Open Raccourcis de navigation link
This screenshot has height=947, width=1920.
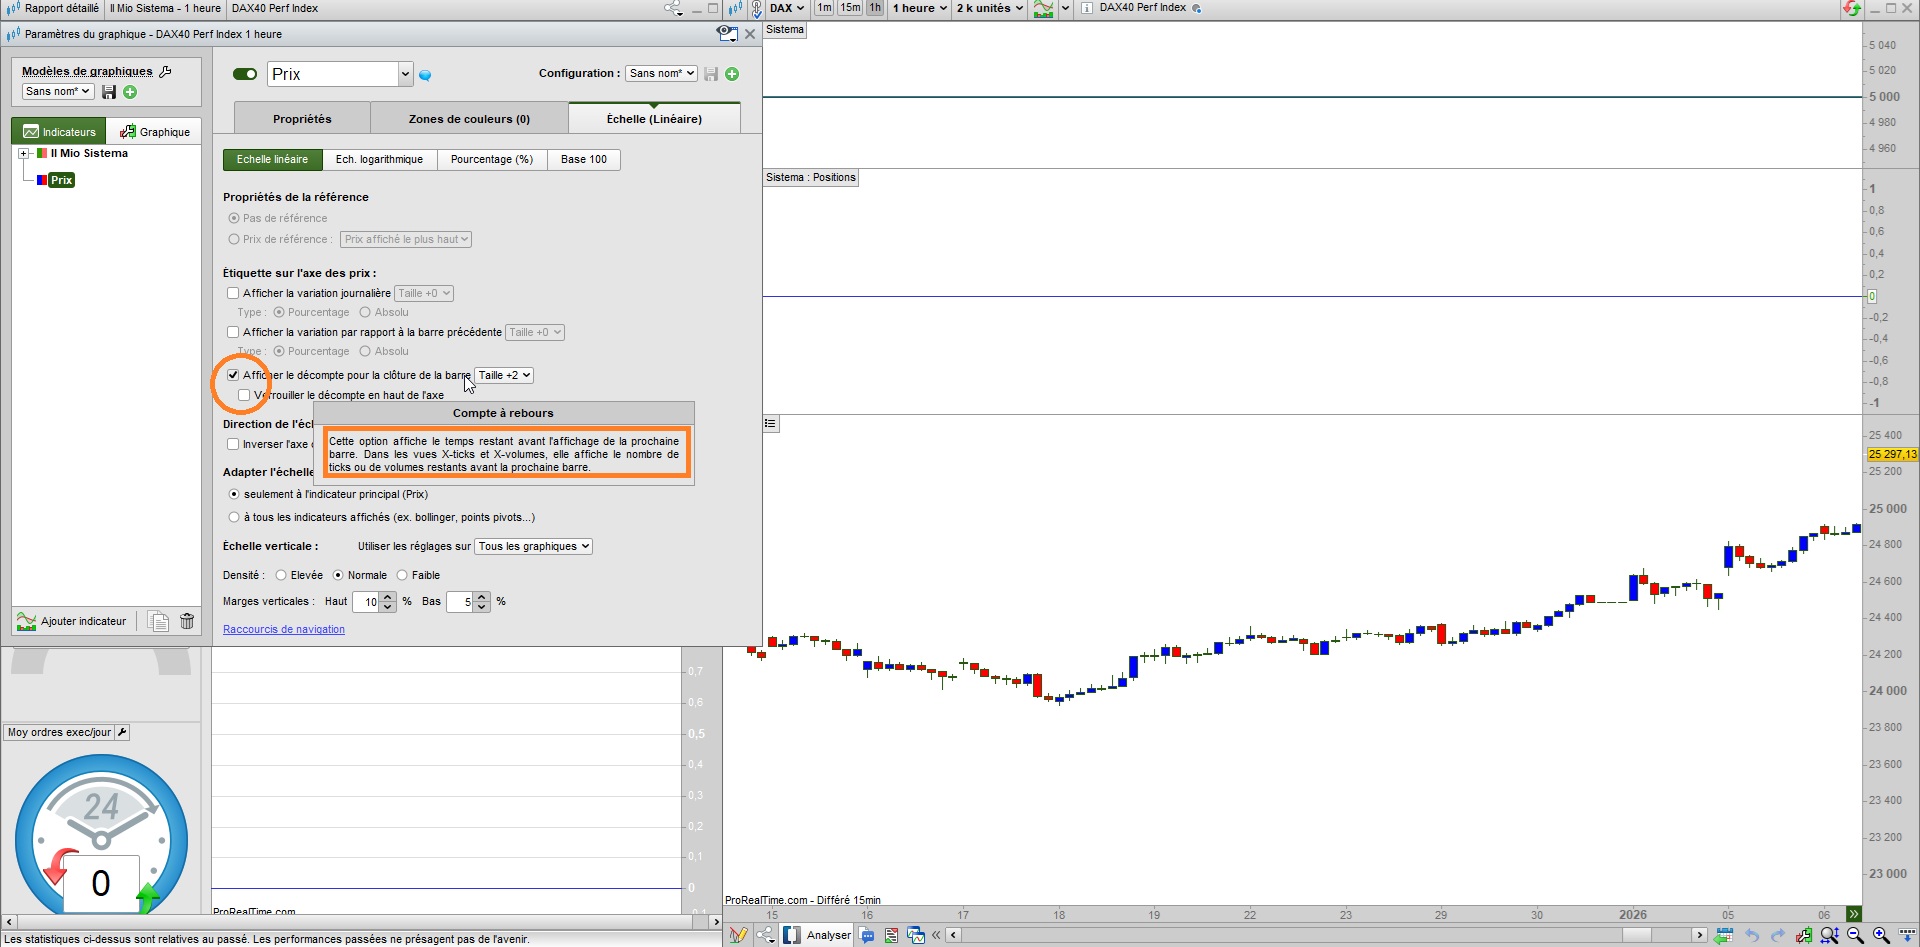(284, 629)
